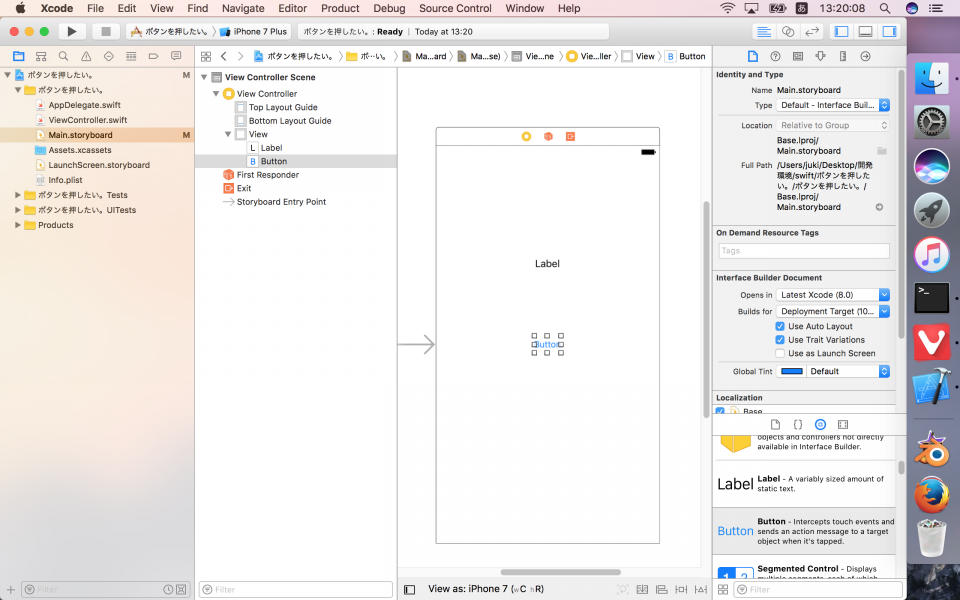The width and height of the screenshot is (960, 600).
Task: Run the project with the Play button
Action: pos(72,31)
